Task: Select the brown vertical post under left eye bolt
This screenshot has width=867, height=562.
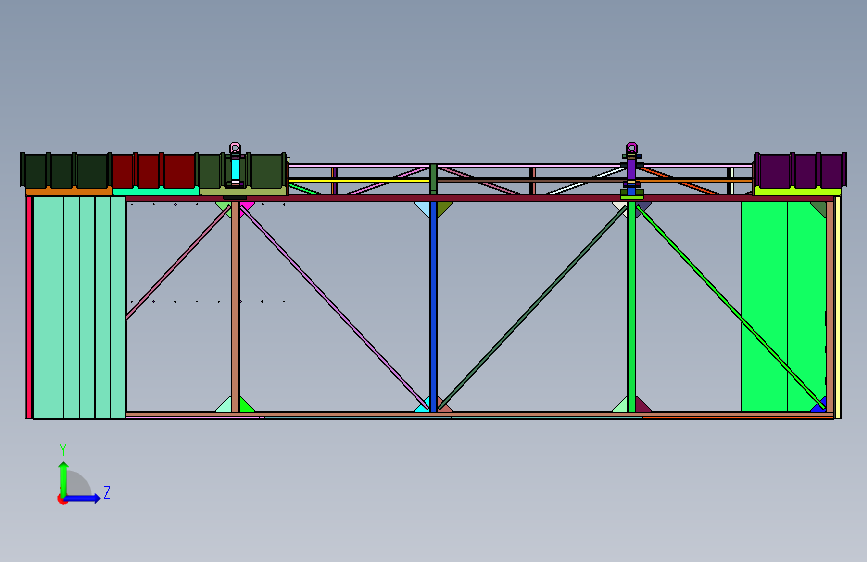Action: (235, 306)
